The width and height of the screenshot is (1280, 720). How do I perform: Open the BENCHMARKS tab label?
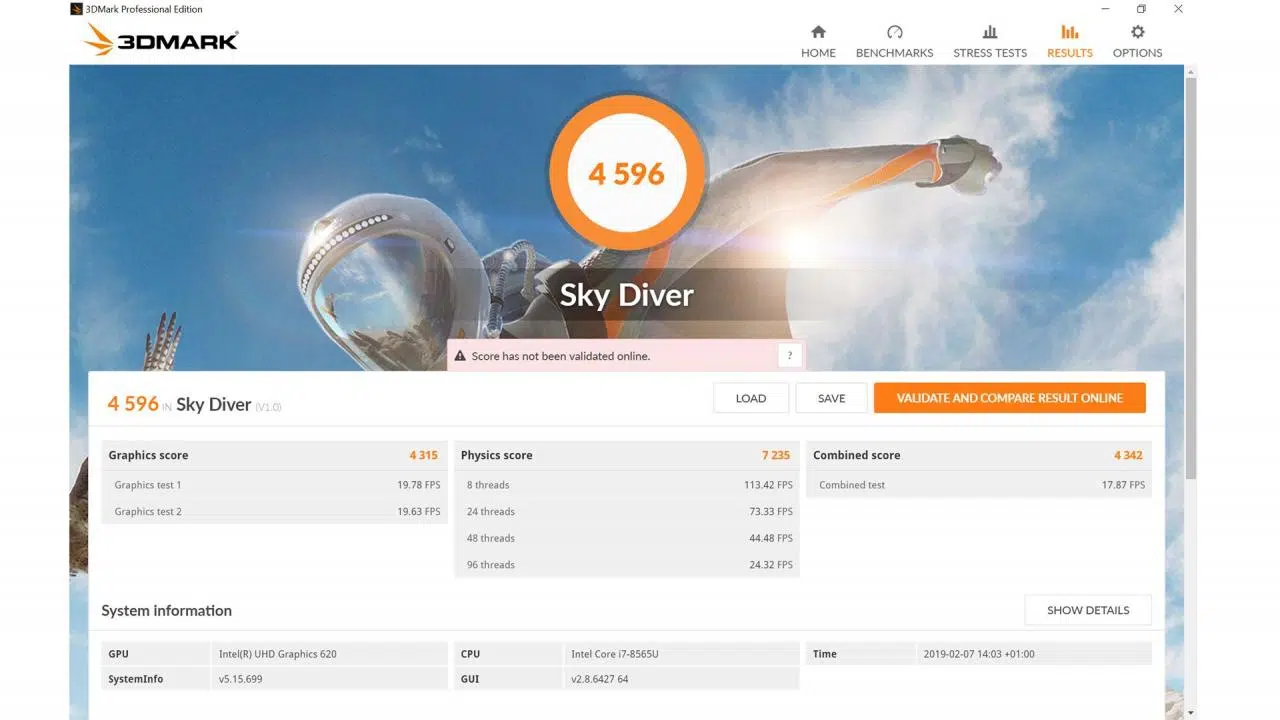coord(894,53)
